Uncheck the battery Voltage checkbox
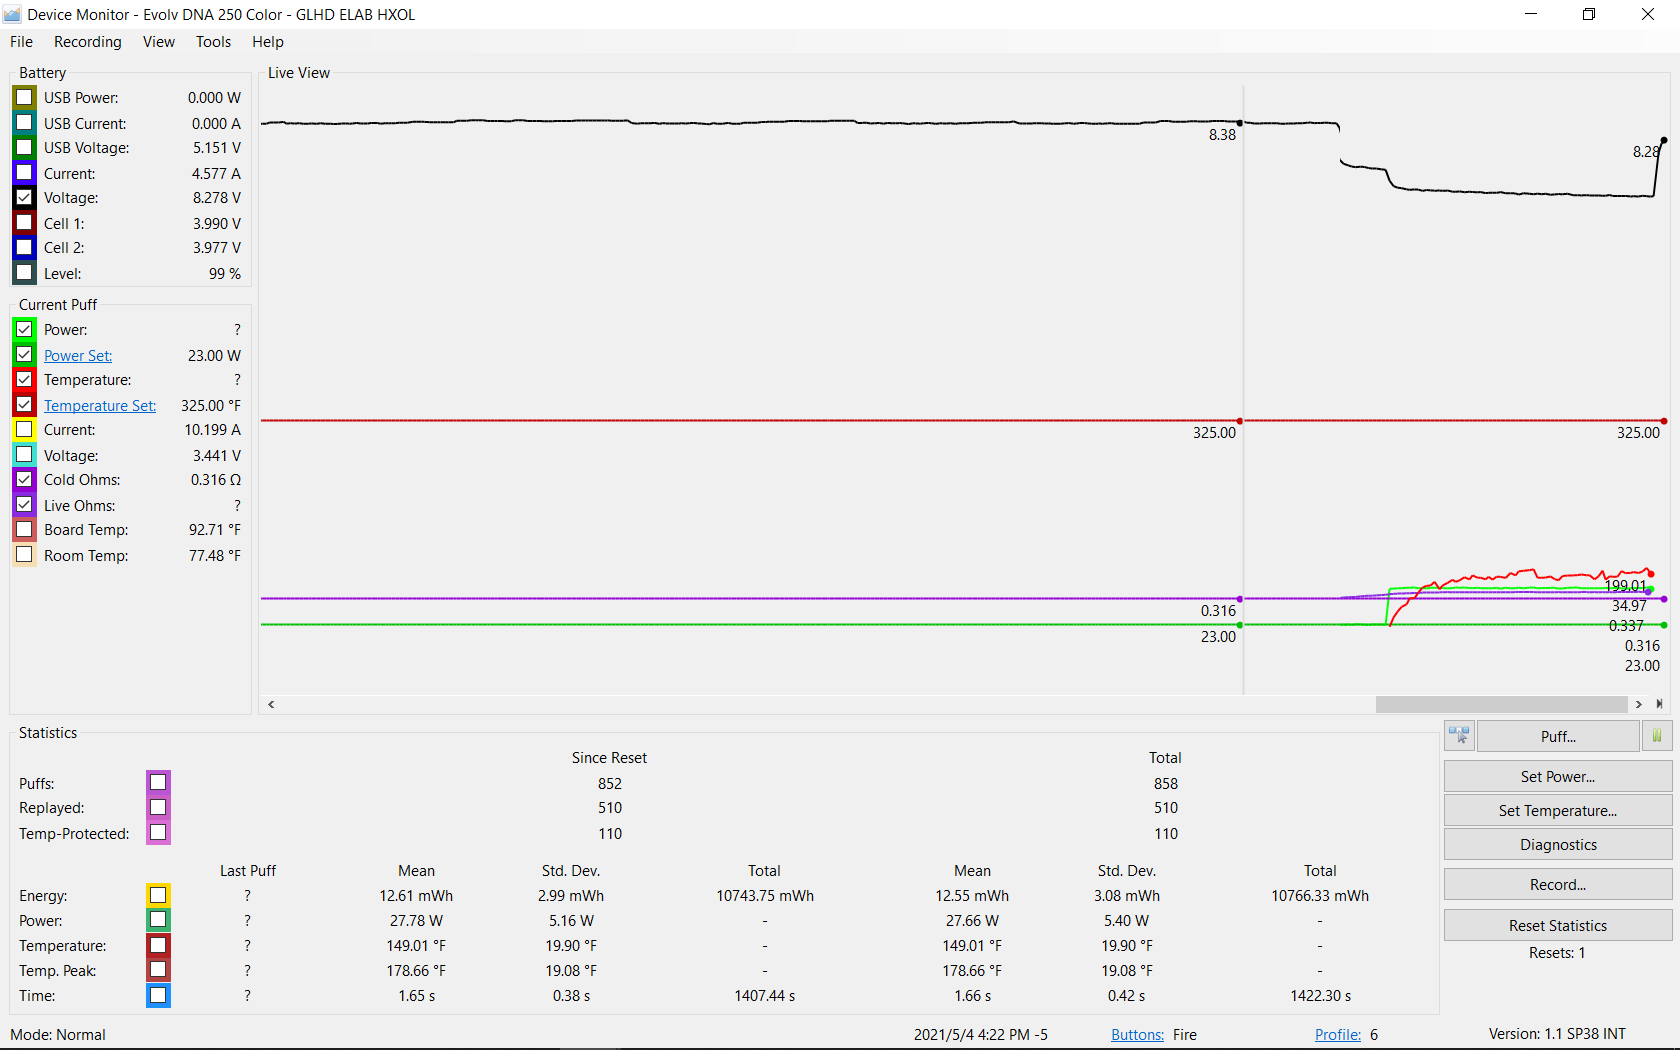This screenshot has height=1050, width=1680. pyautogui.click(x=25, y=198)
